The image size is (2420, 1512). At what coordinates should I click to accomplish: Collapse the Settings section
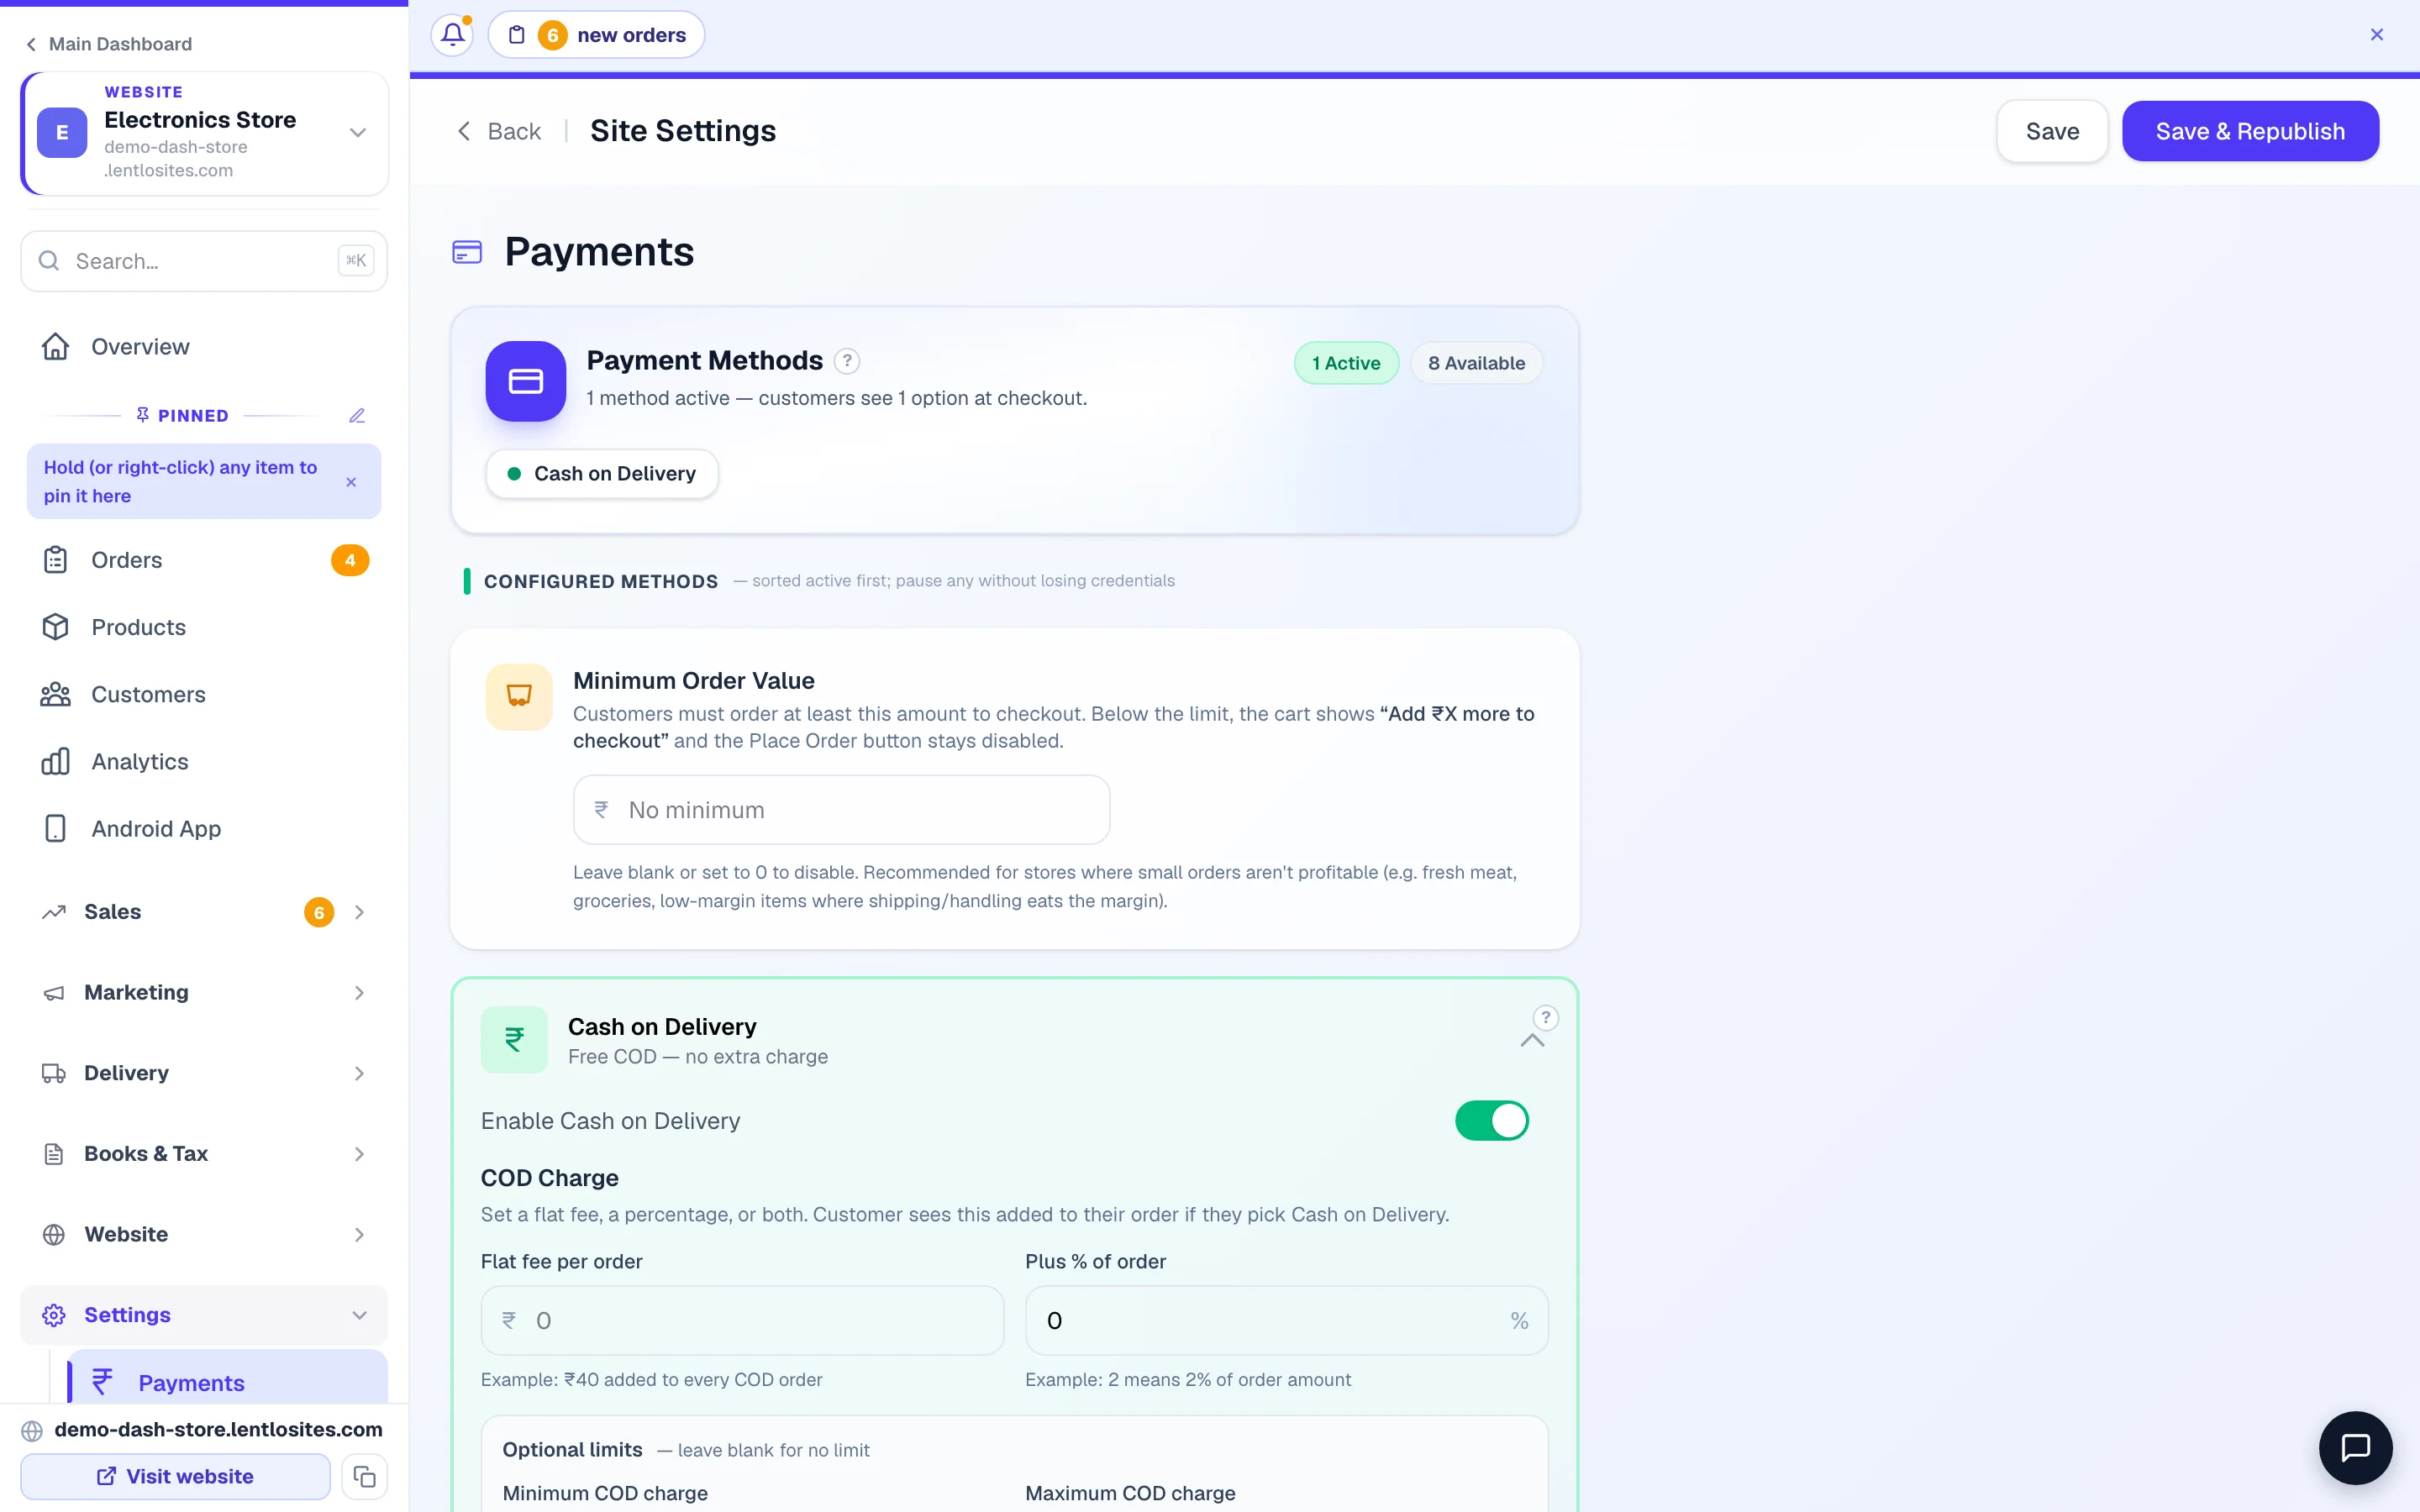(204, 1315)
